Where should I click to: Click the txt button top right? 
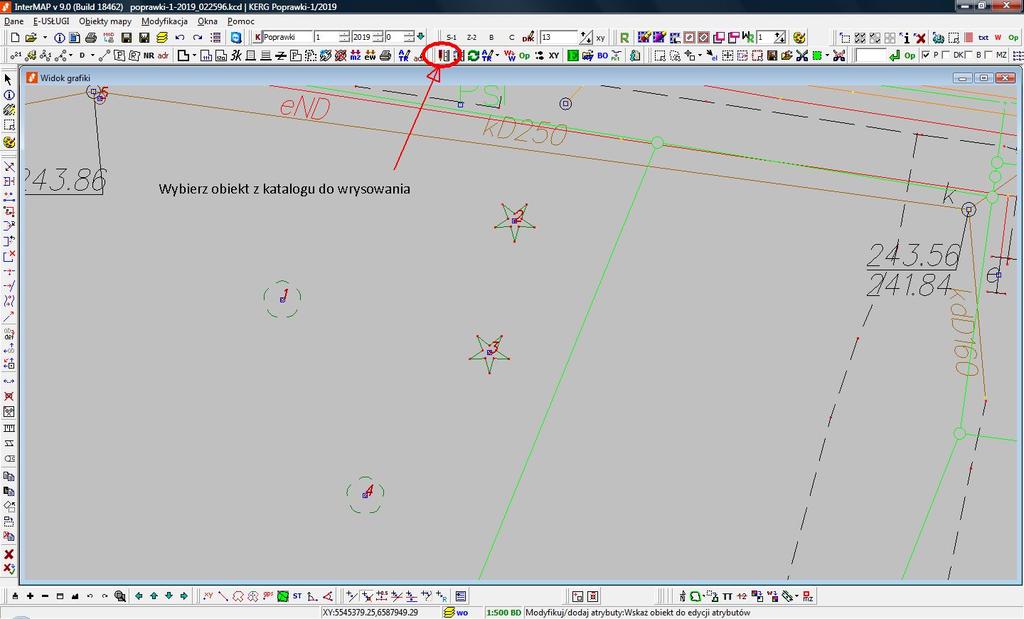tap(983, 38)
